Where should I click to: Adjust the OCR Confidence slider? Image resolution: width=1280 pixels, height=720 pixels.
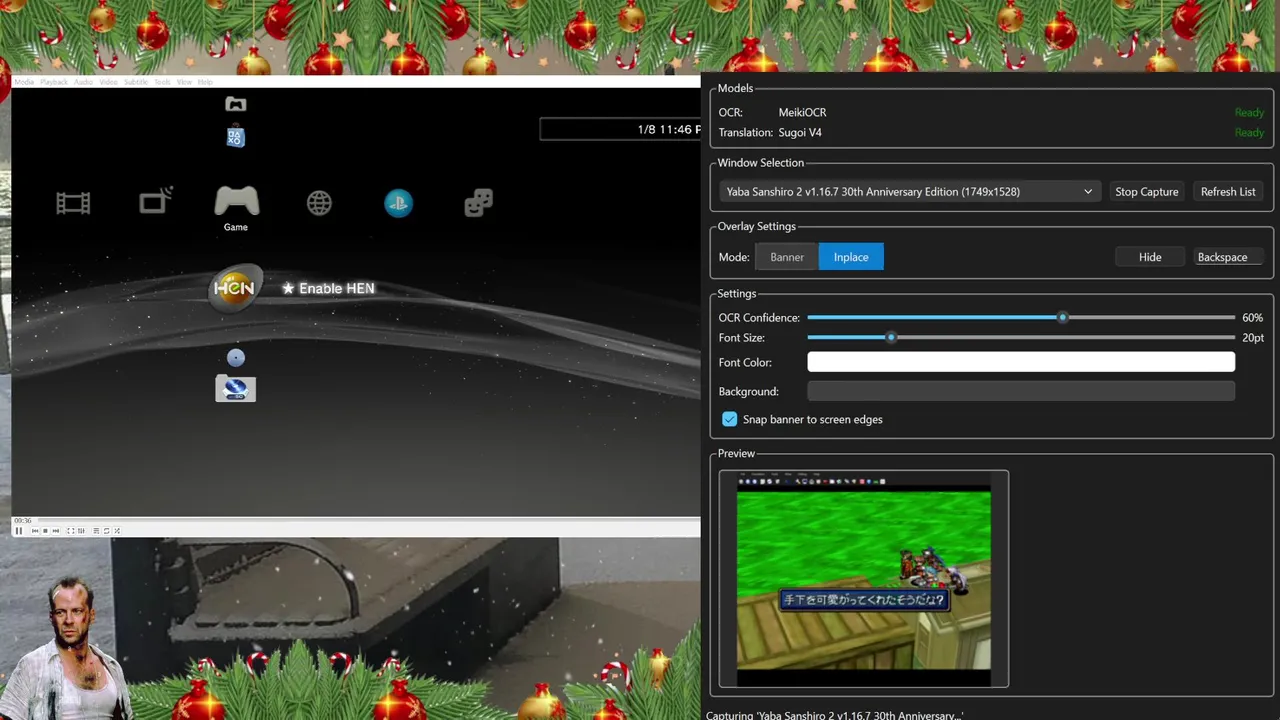point(1021,317)
